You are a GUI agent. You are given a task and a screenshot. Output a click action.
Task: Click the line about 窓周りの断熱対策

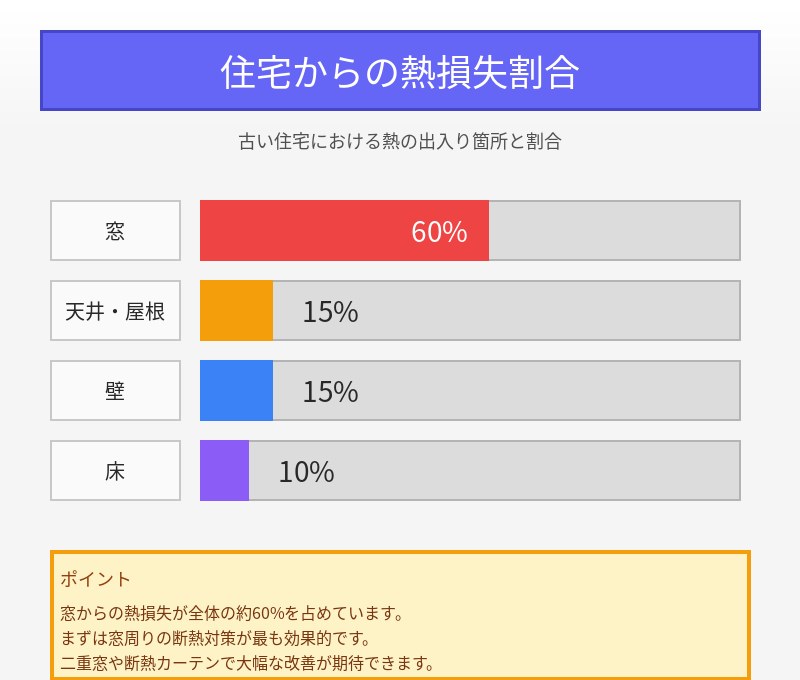(215, 637)
